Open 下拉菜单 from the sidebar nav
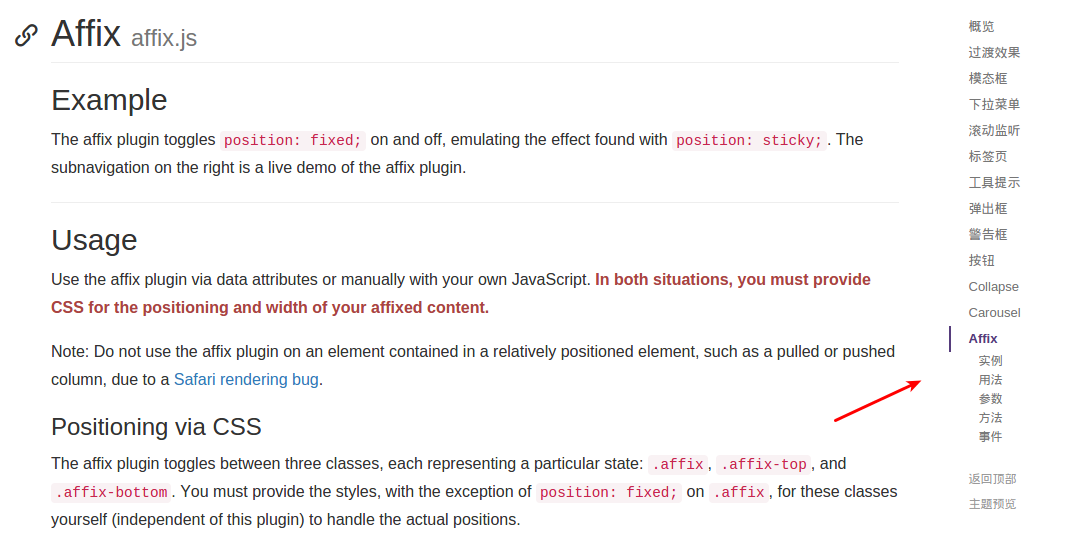Viewport: 1089px width, 540px height. 994,105
